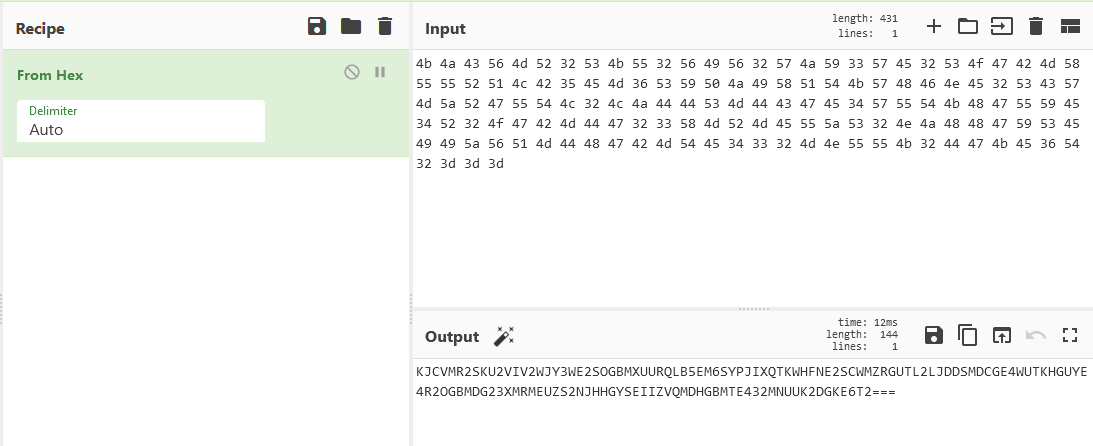Open file as input

(x=1001, y=27)
